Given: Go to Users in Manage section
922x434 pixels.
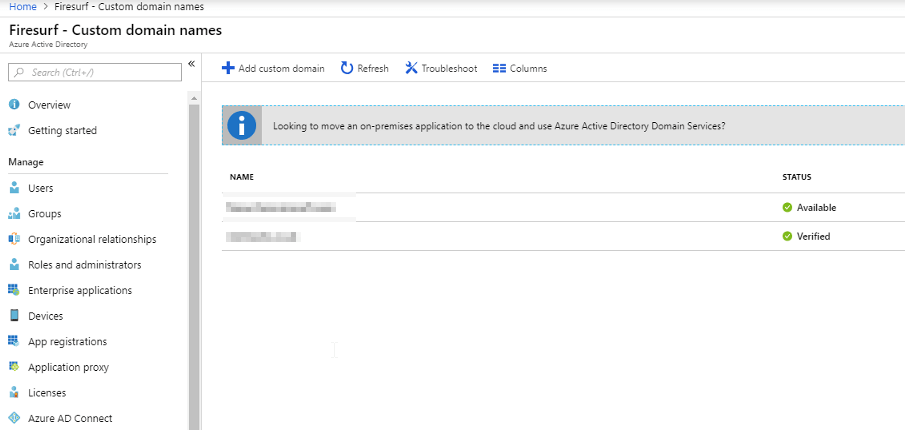Looking at the screenshot, I should click(x=41, y=188).
